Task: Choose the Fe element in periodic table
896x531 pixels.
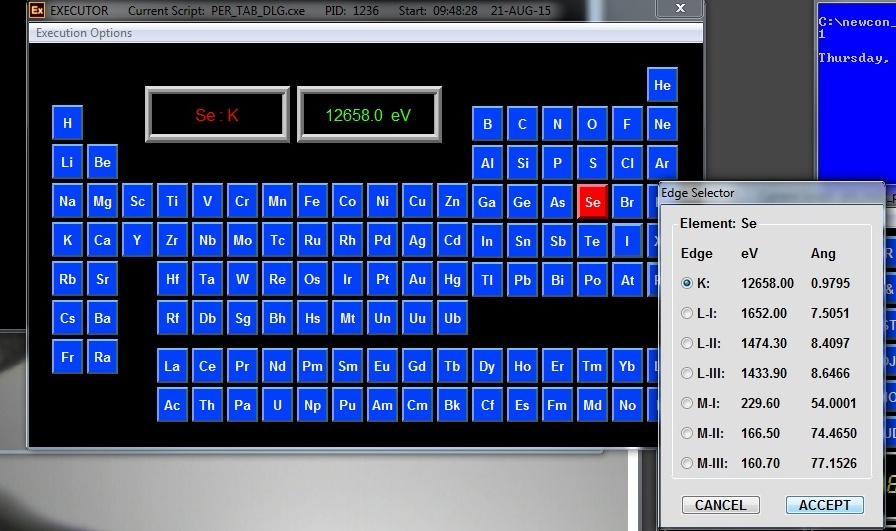Action: tap(312, 202)
